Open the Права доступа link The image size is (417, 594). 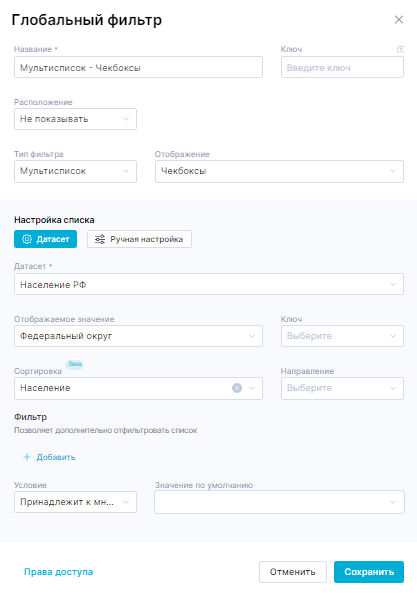tap(58, 572)
